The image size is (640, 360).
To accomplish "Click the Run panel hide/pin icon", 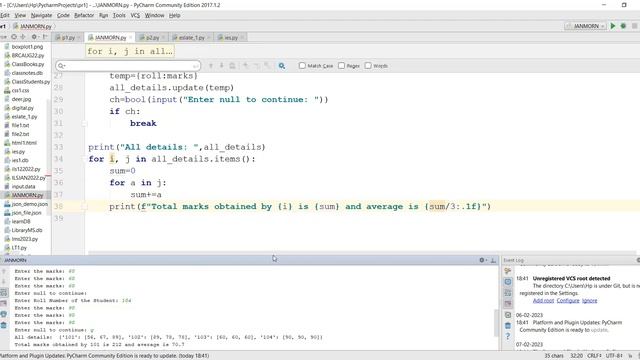I will [x=493, y=260].
